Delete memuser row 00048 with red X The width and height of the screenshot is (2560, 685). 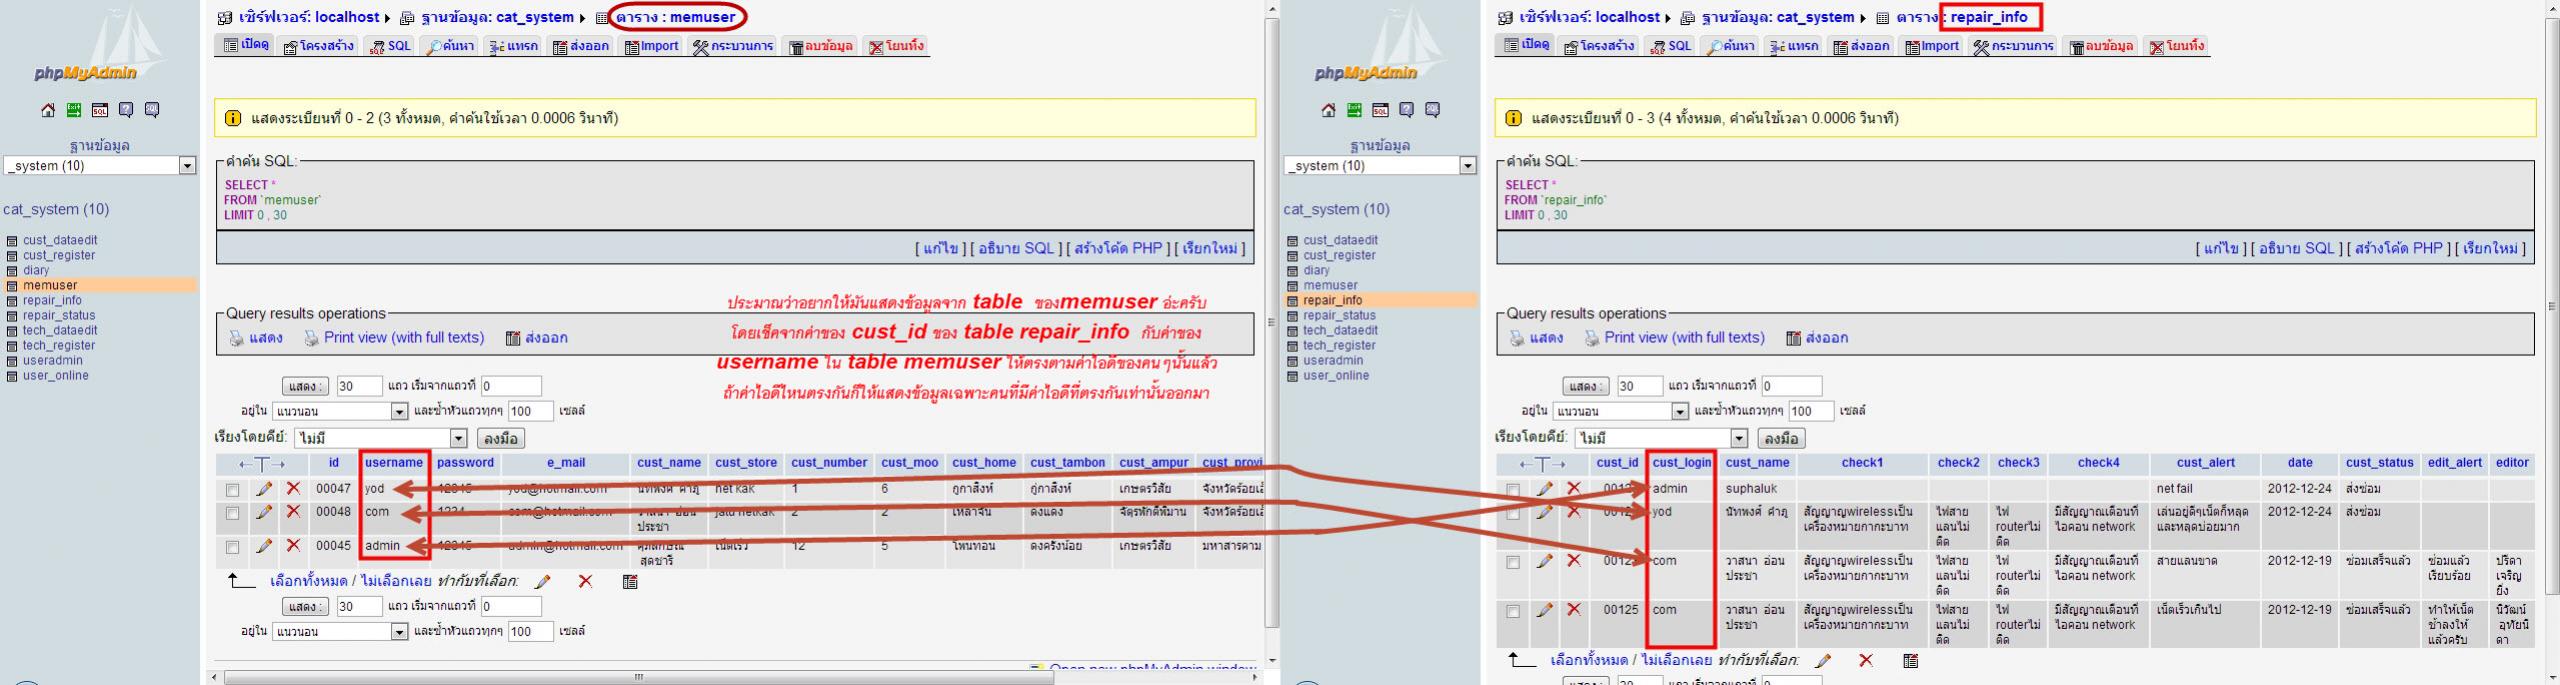[293, 512]
